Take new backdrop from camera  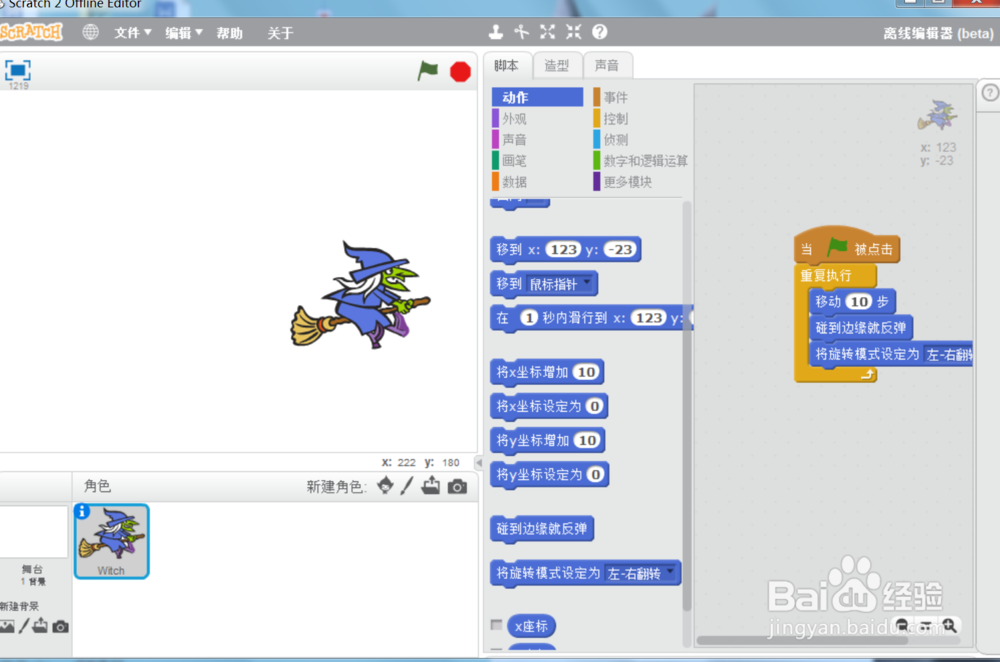click(x=61, y=626)
